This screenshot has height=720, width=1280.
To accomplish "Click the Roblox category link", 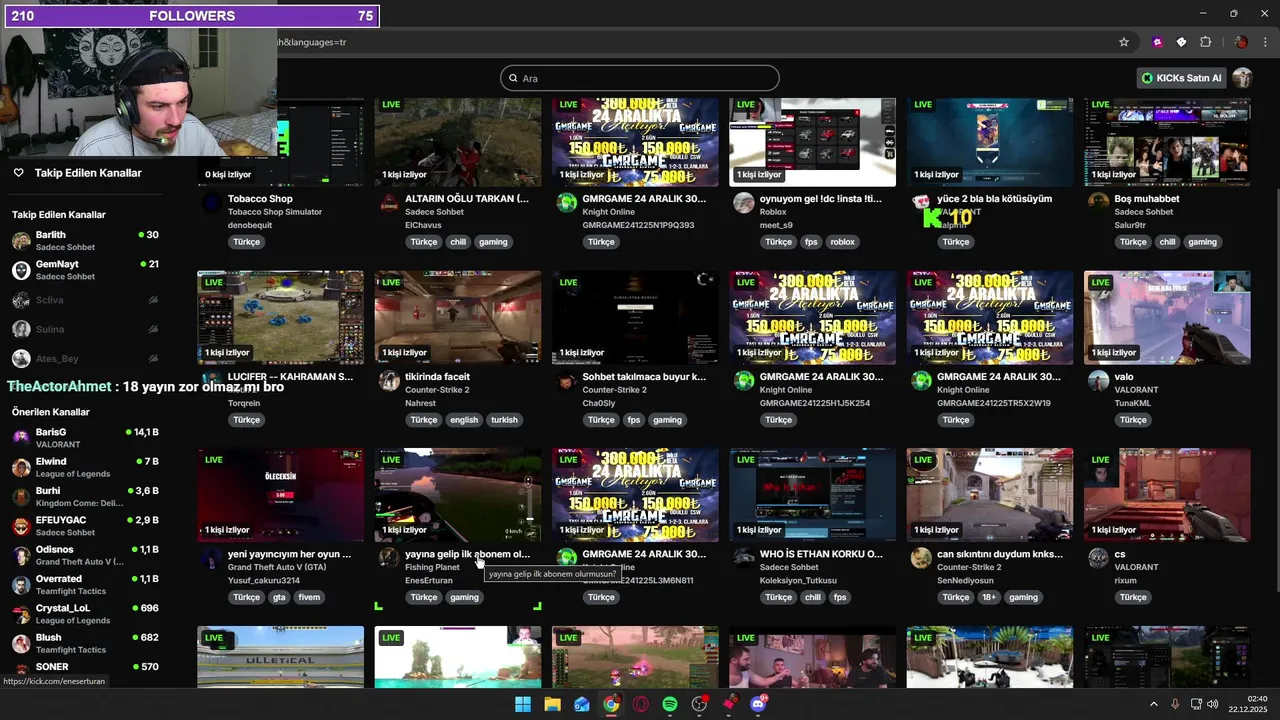I will (773, 212).
